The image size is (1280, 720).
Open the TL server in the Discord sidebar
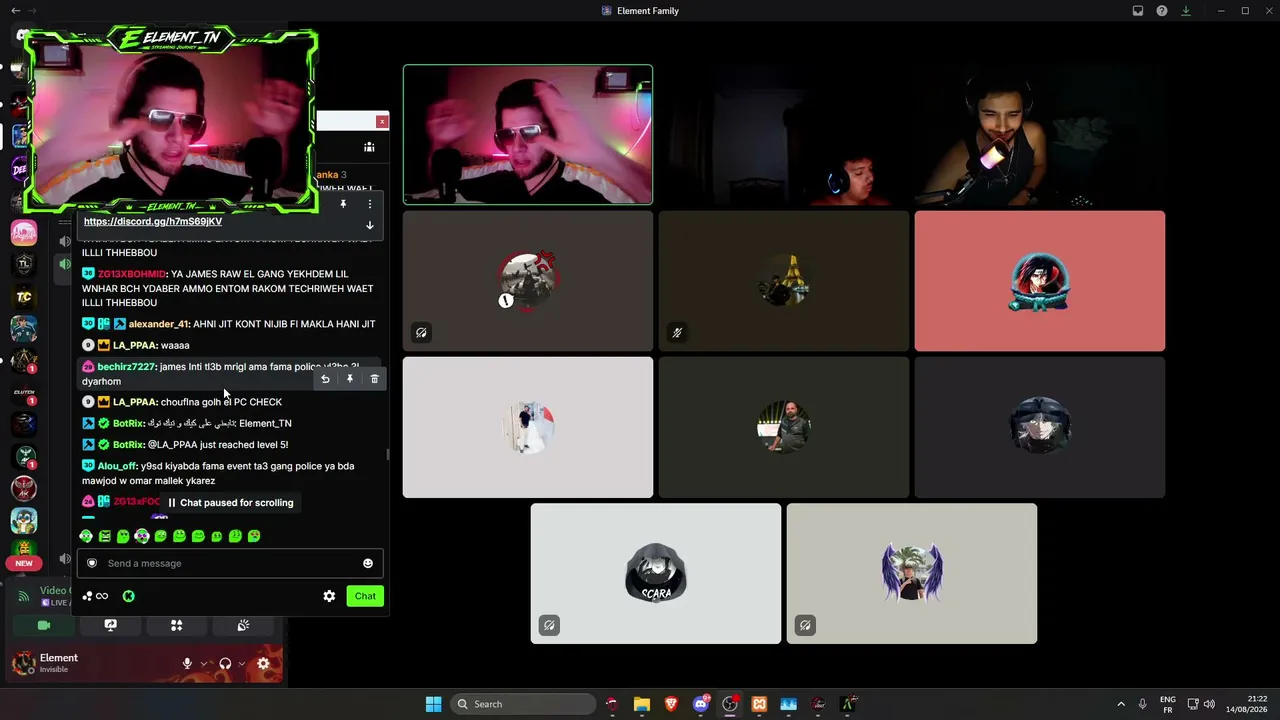point(24,264)
